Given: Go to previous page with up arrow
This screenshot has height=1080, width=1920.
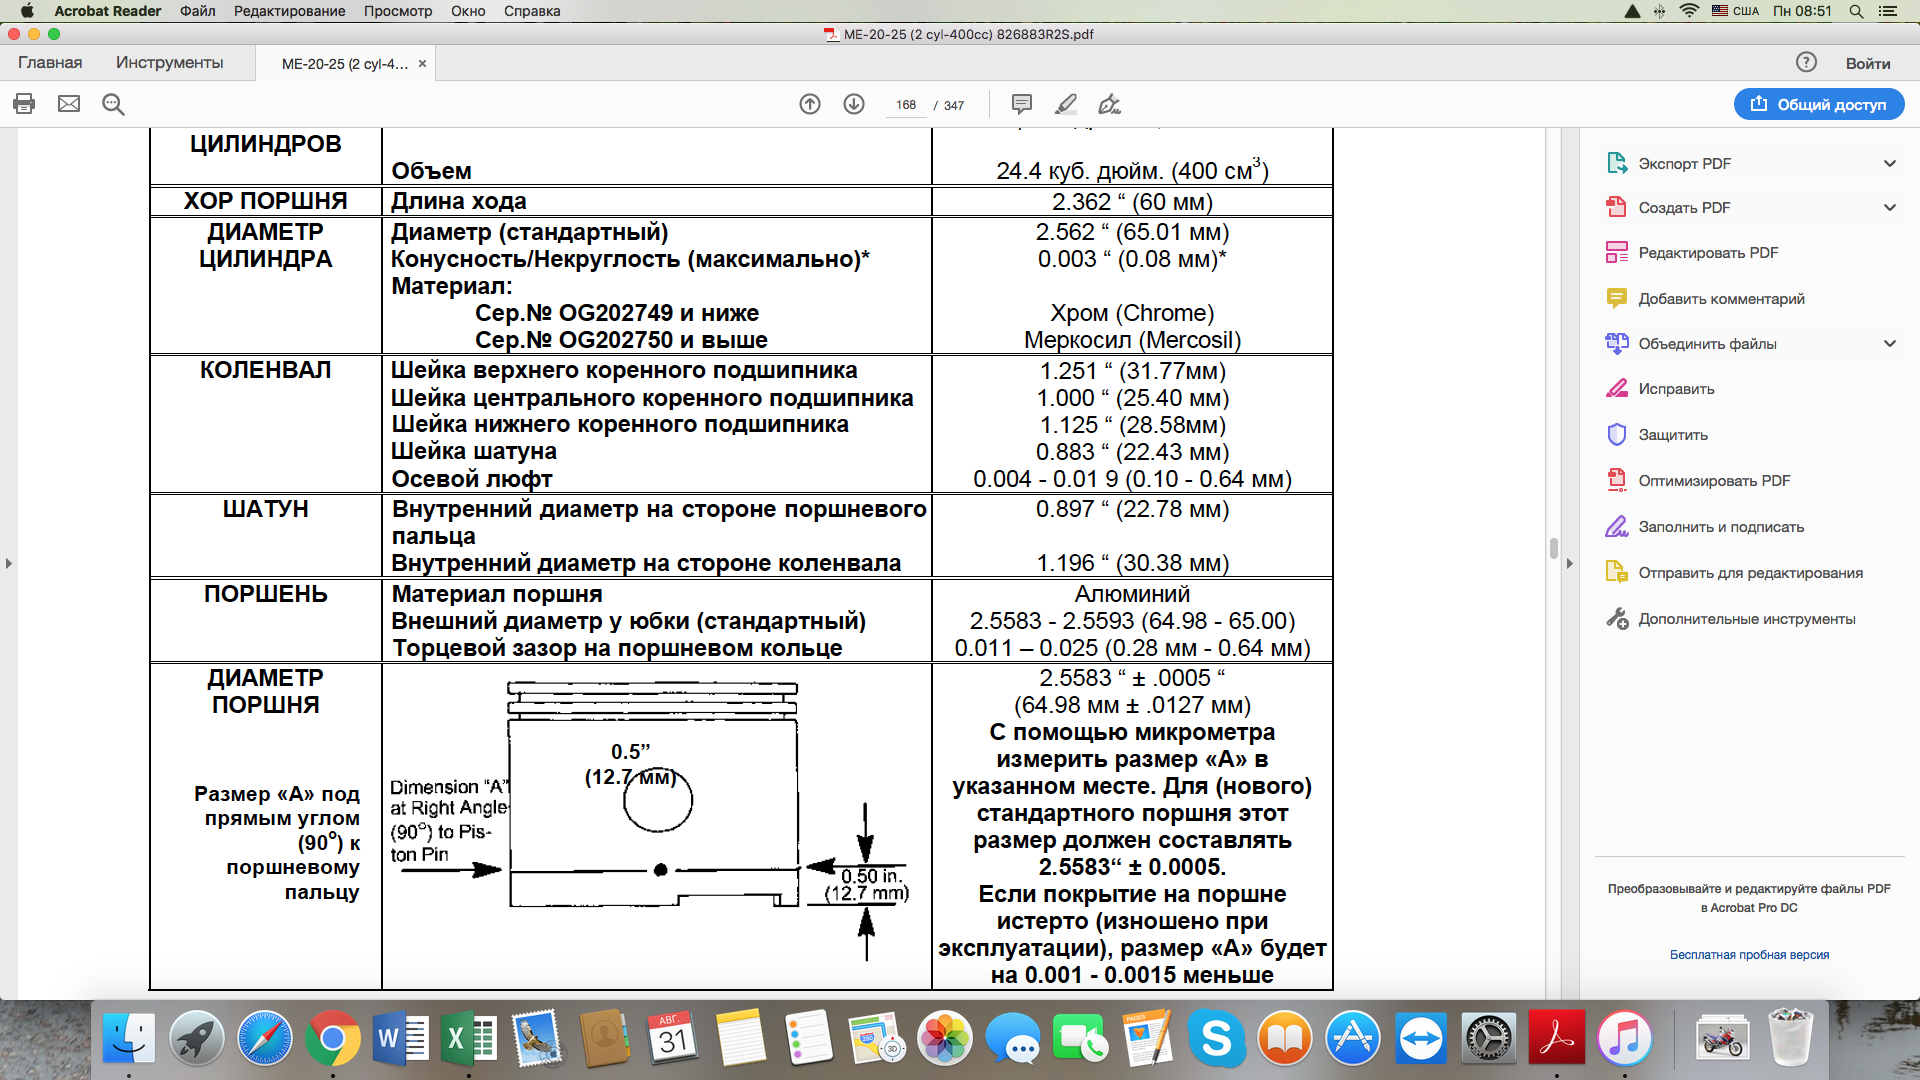Looking at the screenshot, I should (810, 104).
